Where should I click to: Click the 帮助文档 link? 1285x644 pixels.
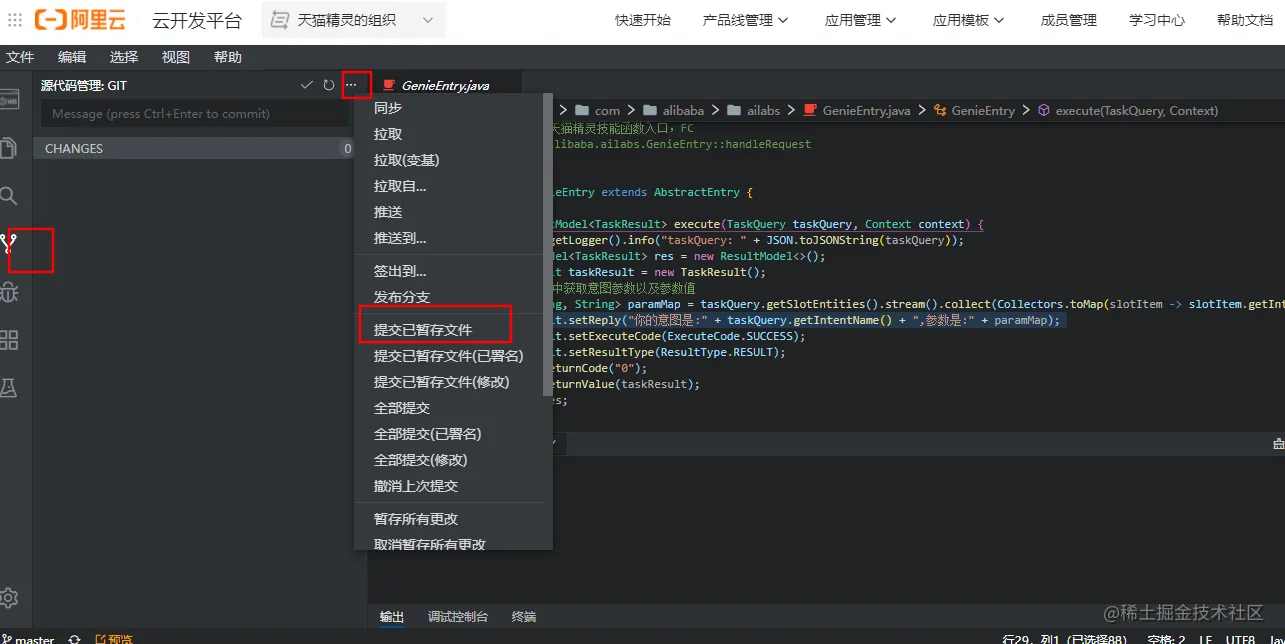(1245, 20)
